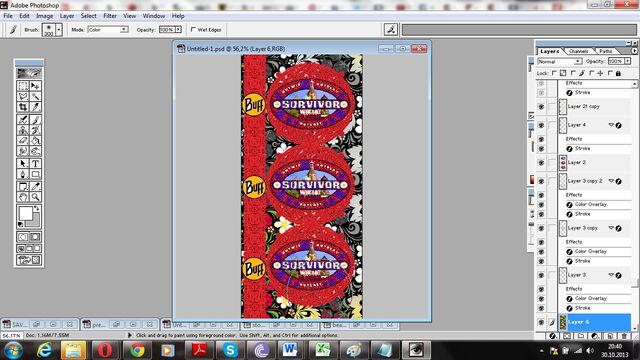The image size is (640, 360).
Task: Select the Type tool in toolbox
Action: pos(36,164)
